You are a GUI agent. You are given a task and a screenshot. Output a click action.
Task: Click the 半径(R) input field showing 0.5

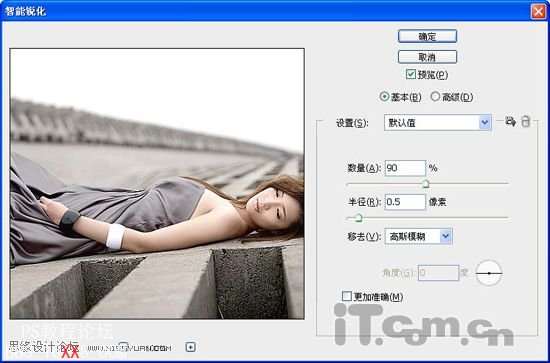405,202
